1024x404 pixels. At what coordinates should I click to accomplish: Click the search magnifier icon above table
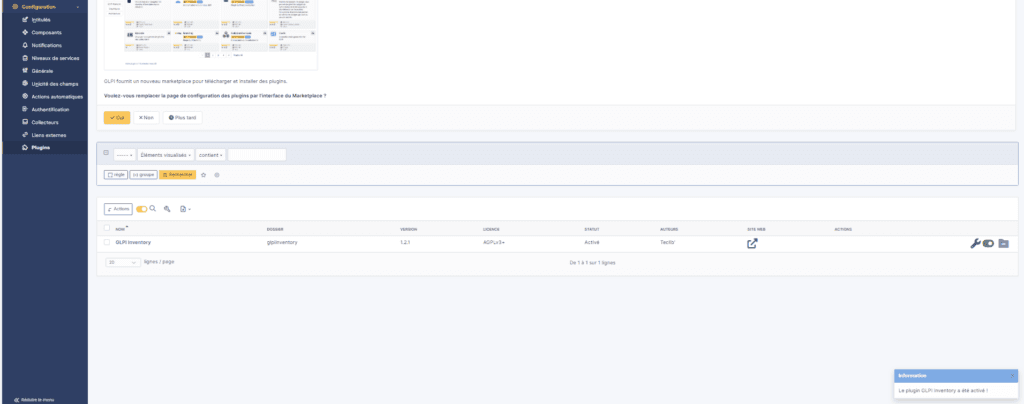[x=153, y=209]
